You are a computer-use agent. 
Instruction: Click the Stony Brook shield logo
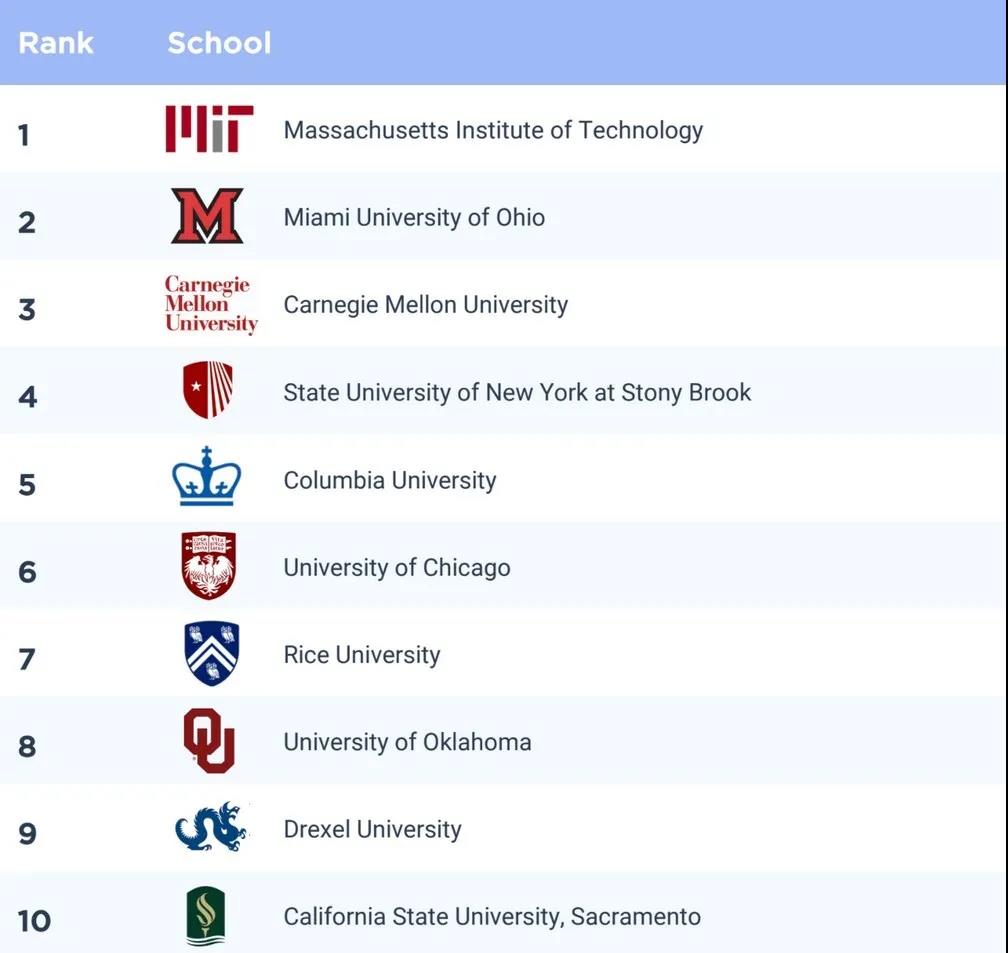tap(208, 390)
